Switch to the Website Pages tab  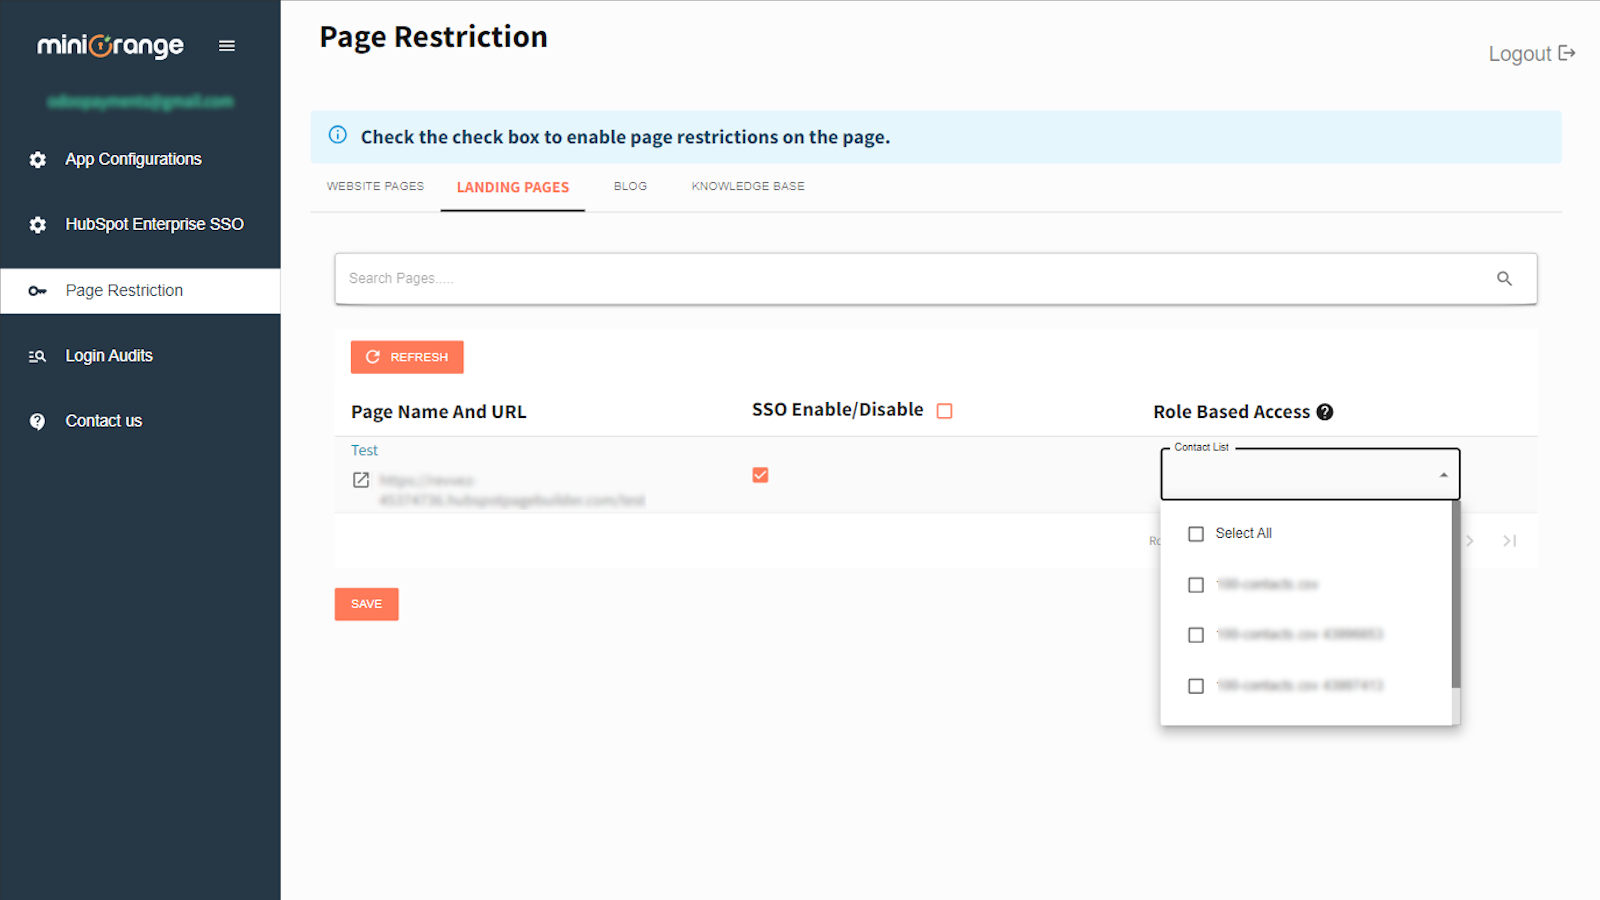[375, 187]
